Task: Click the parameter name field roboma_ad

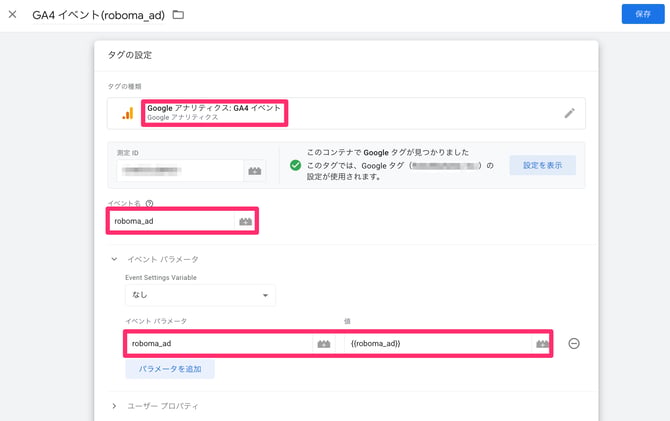Action: point(220,344)
